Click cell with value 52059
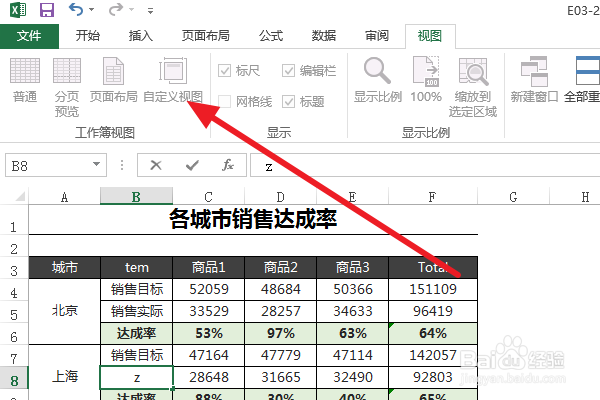600x400 pixels. (209, 289)
